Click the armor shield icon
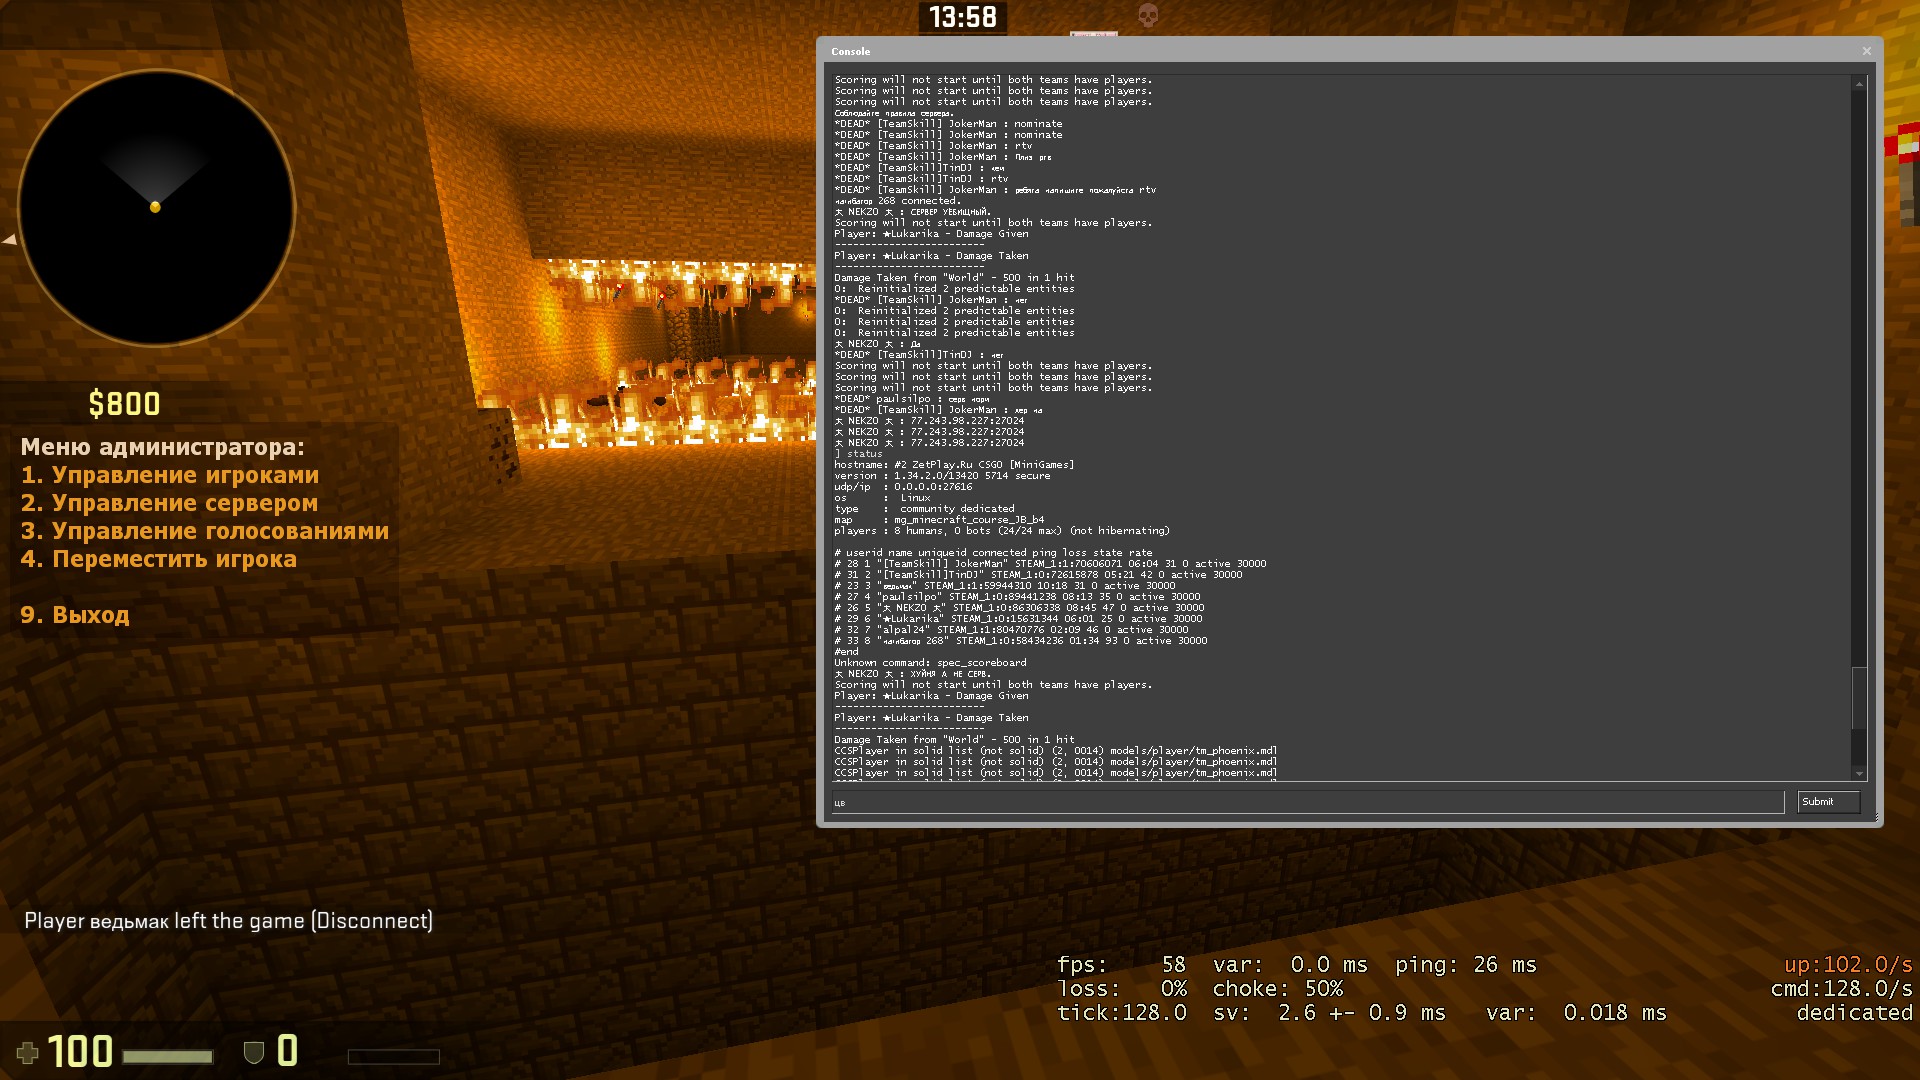The image size is (1920, 1080). tap(254, 1052)
